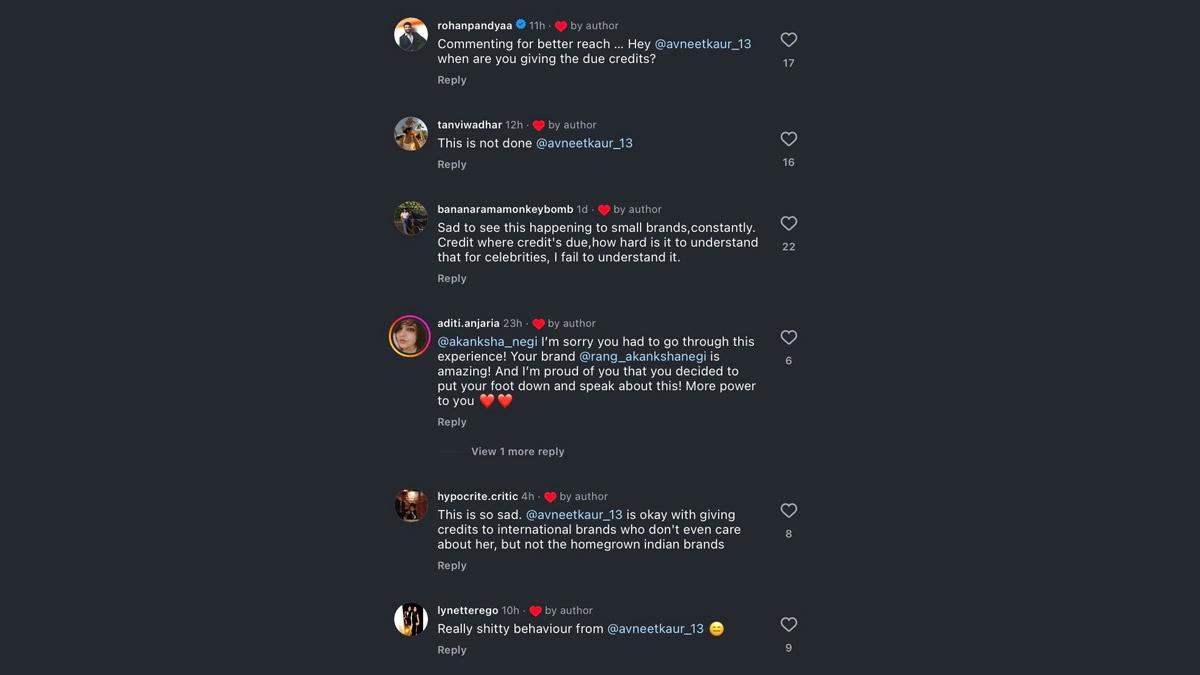The height and width of the screenshot is (675, 1200).
Task: Open the @rang_akankshanegi brand mention
Action: (643, 357)
